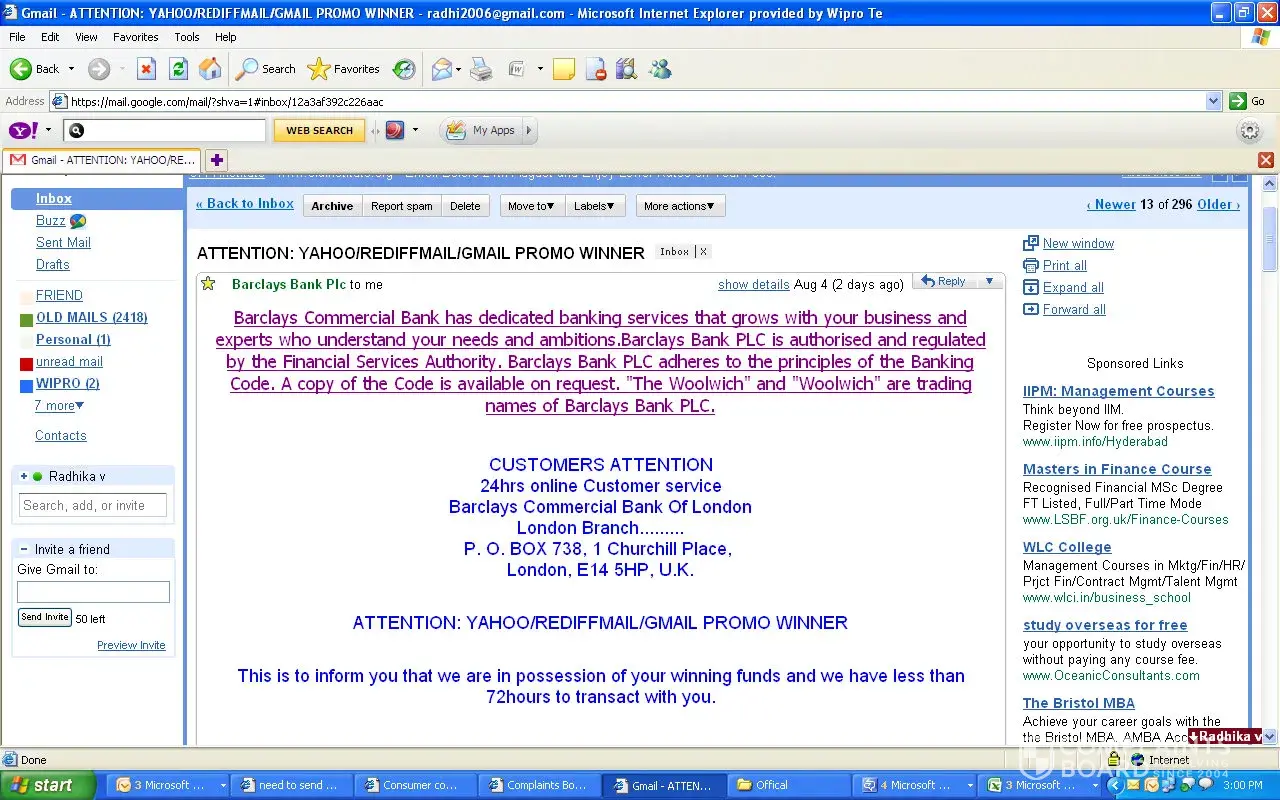
Task: Click the Mail envelope toolbar icon
Action: [x=440, y=69]
